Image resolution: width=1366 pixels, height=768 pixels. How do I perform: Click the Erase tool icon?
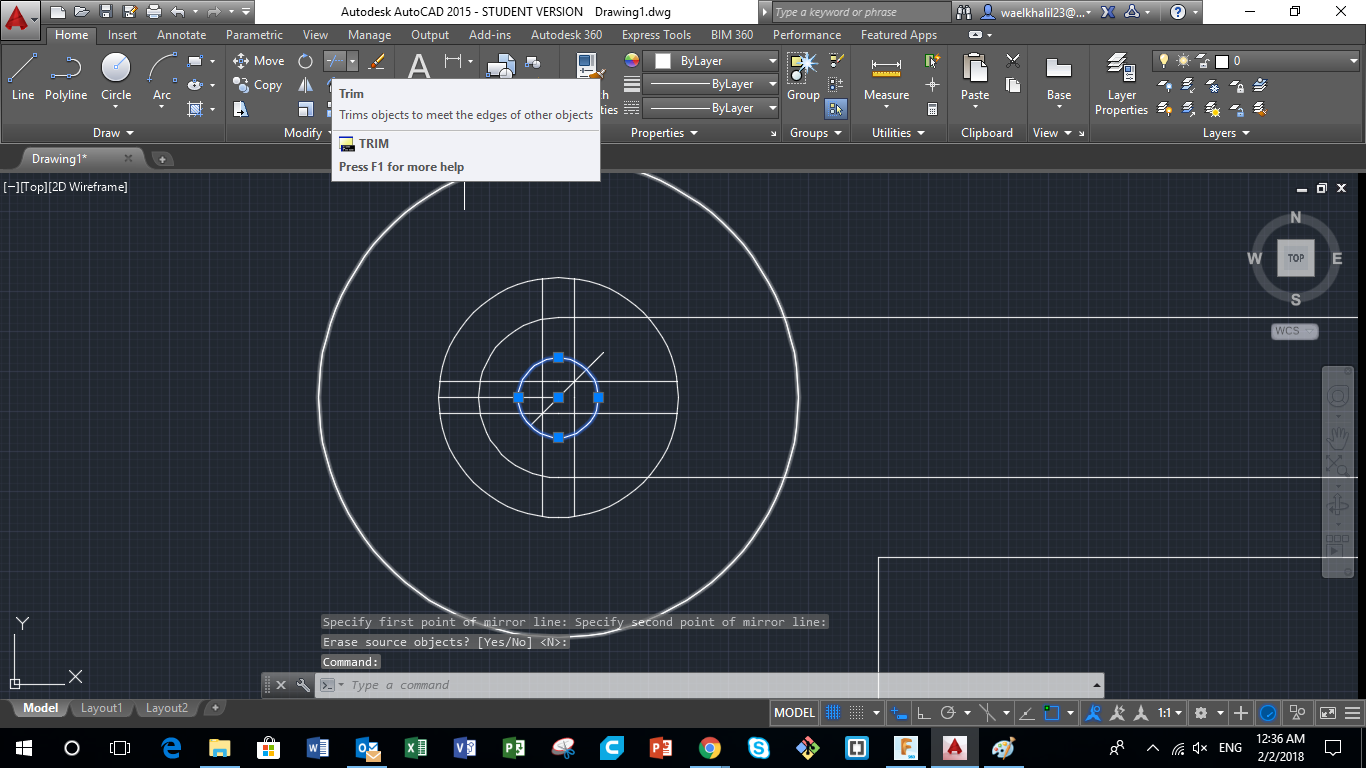pyautogui.click(x=377, y=61)
